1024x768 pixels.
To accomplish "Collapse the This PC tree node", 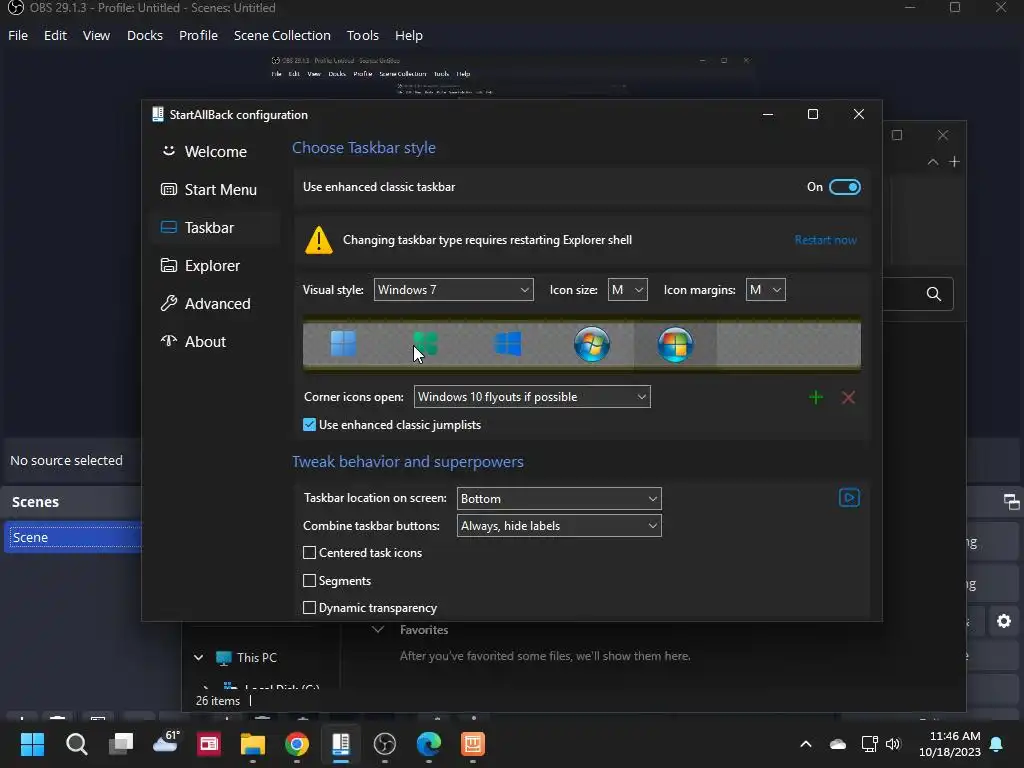I will pos(199,658).
